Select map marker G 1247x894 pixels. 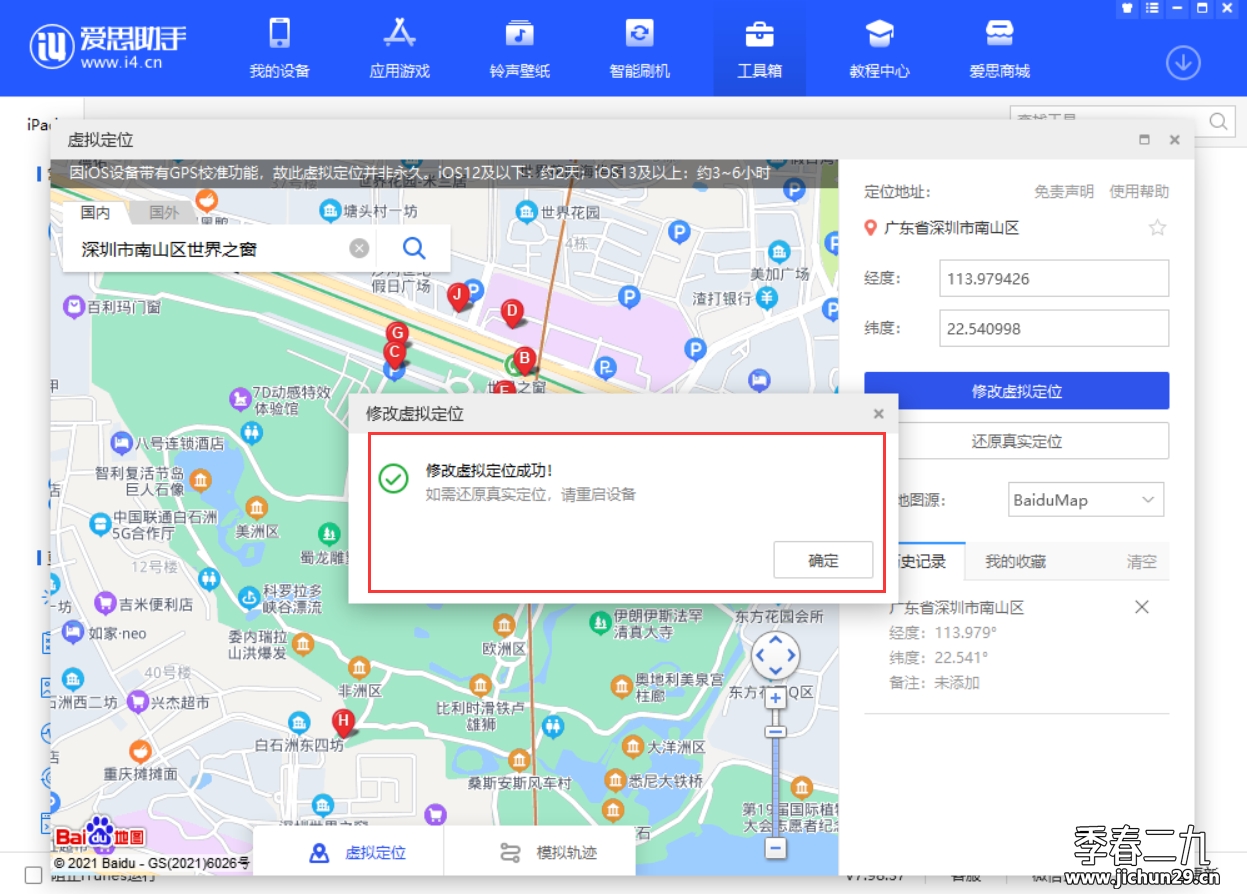[397, 333]
